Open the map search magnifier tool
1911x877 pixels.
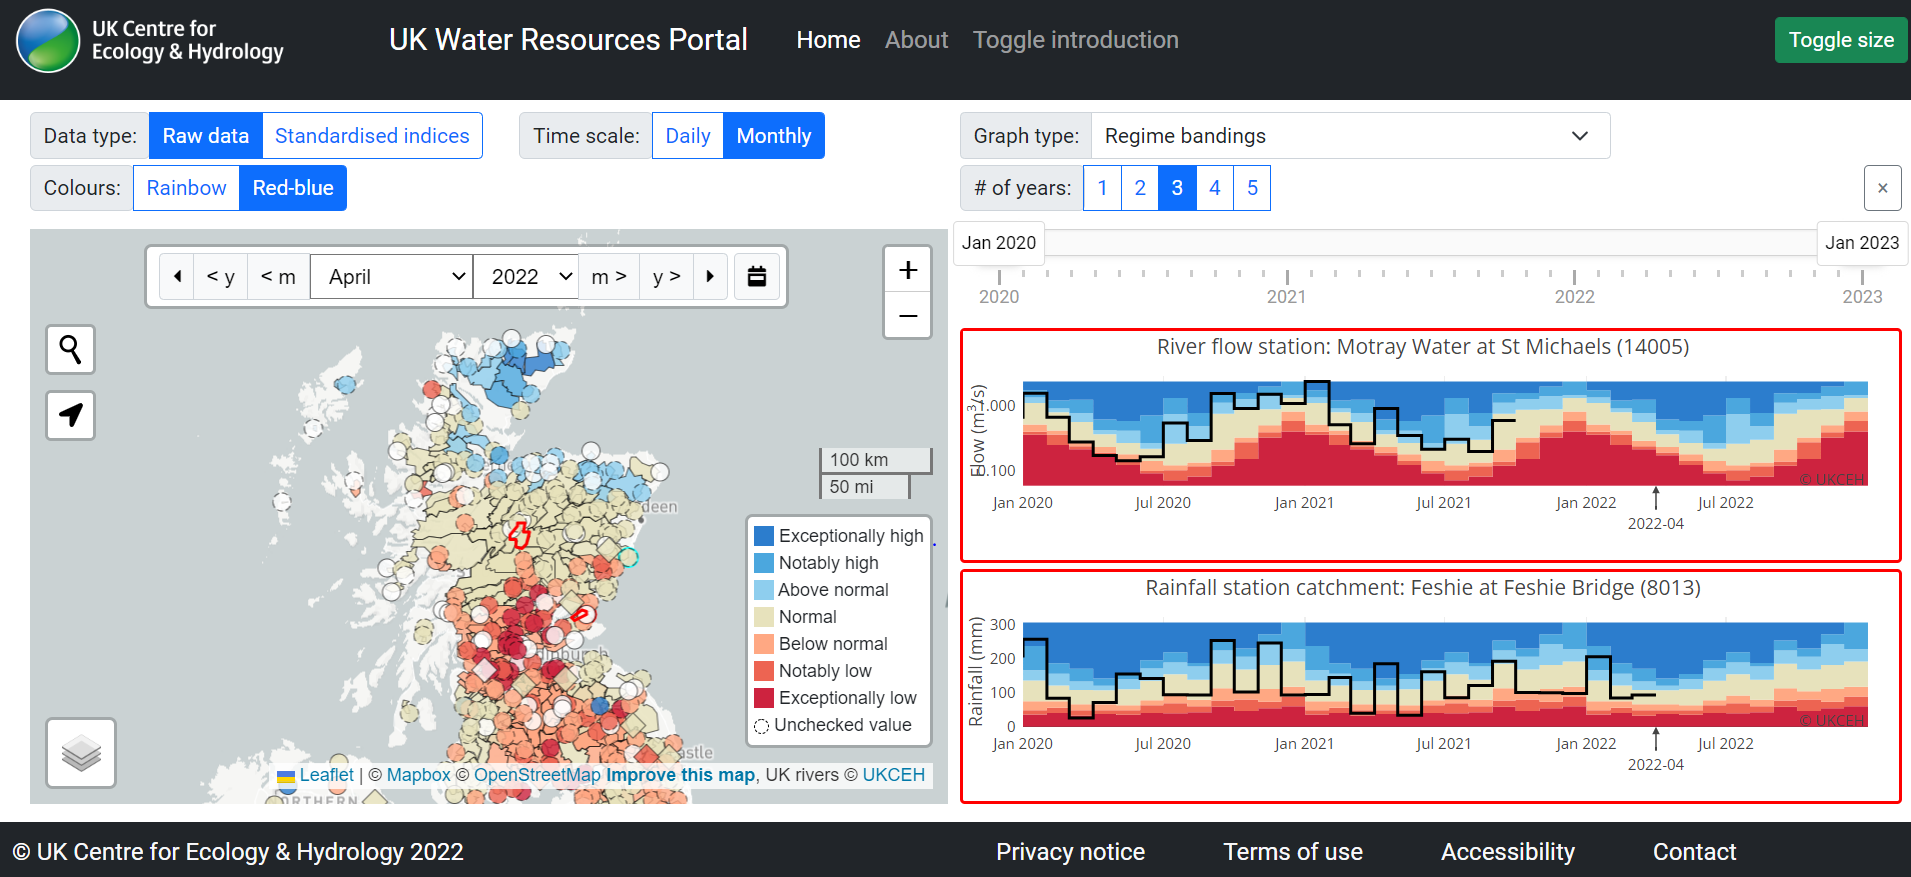70,349
